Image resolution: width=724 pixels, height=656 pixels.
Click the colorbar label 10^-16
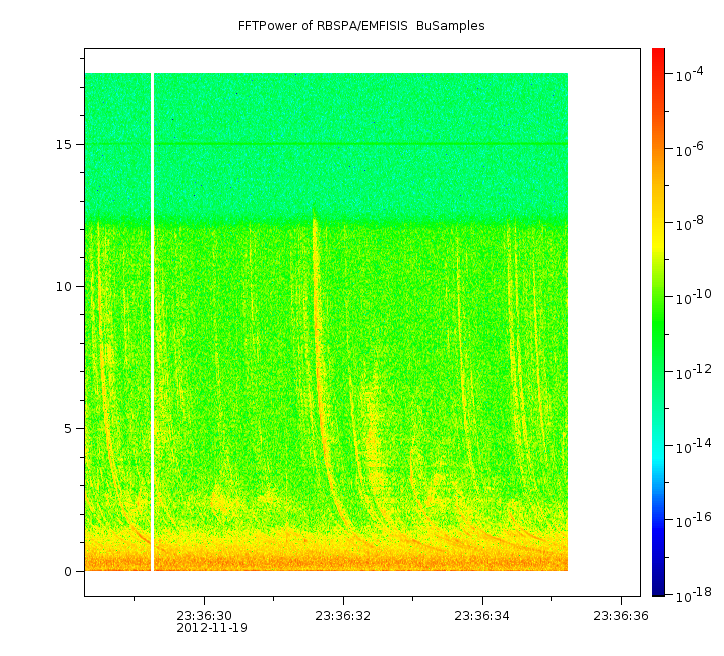pos(694,520)
